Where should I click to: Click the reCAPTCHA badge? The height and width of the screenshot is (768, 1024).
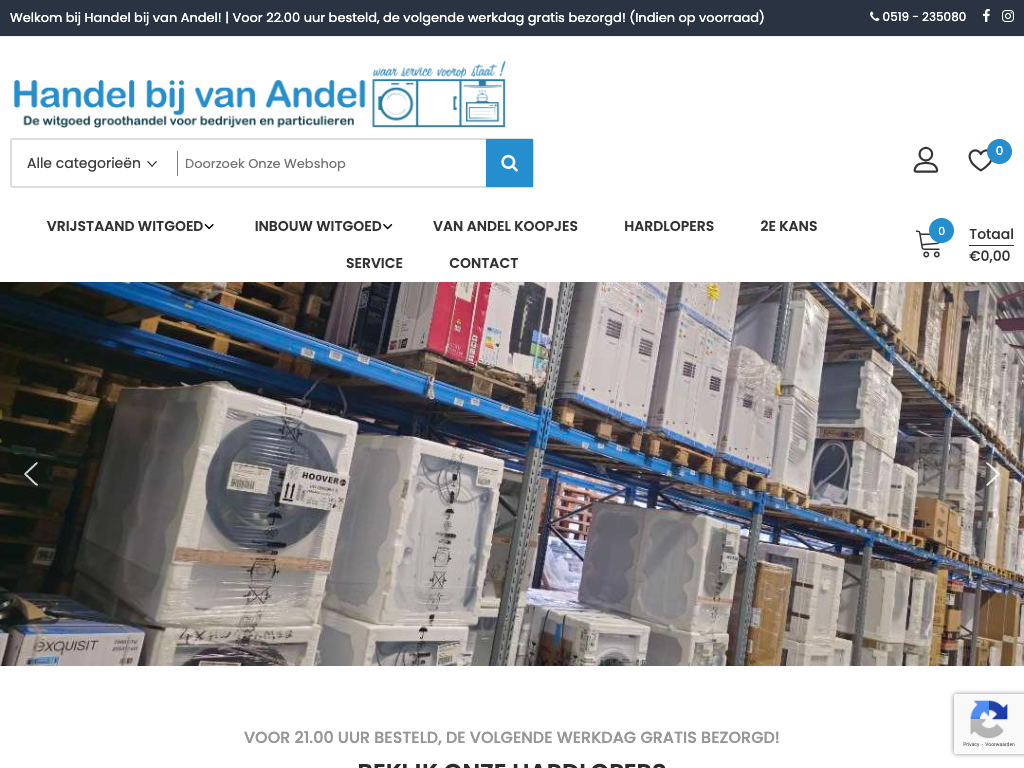tap(989, 725)
